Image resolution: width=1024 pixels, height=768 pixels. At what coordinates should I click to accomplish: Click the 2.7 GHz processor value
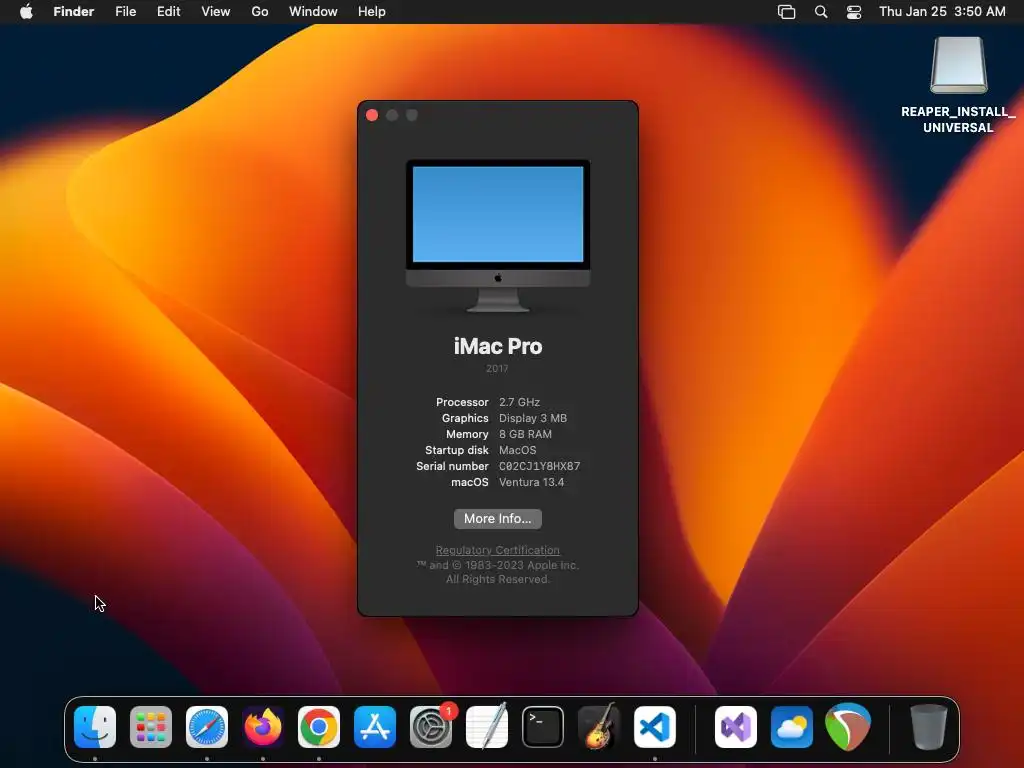click(519, 402)
